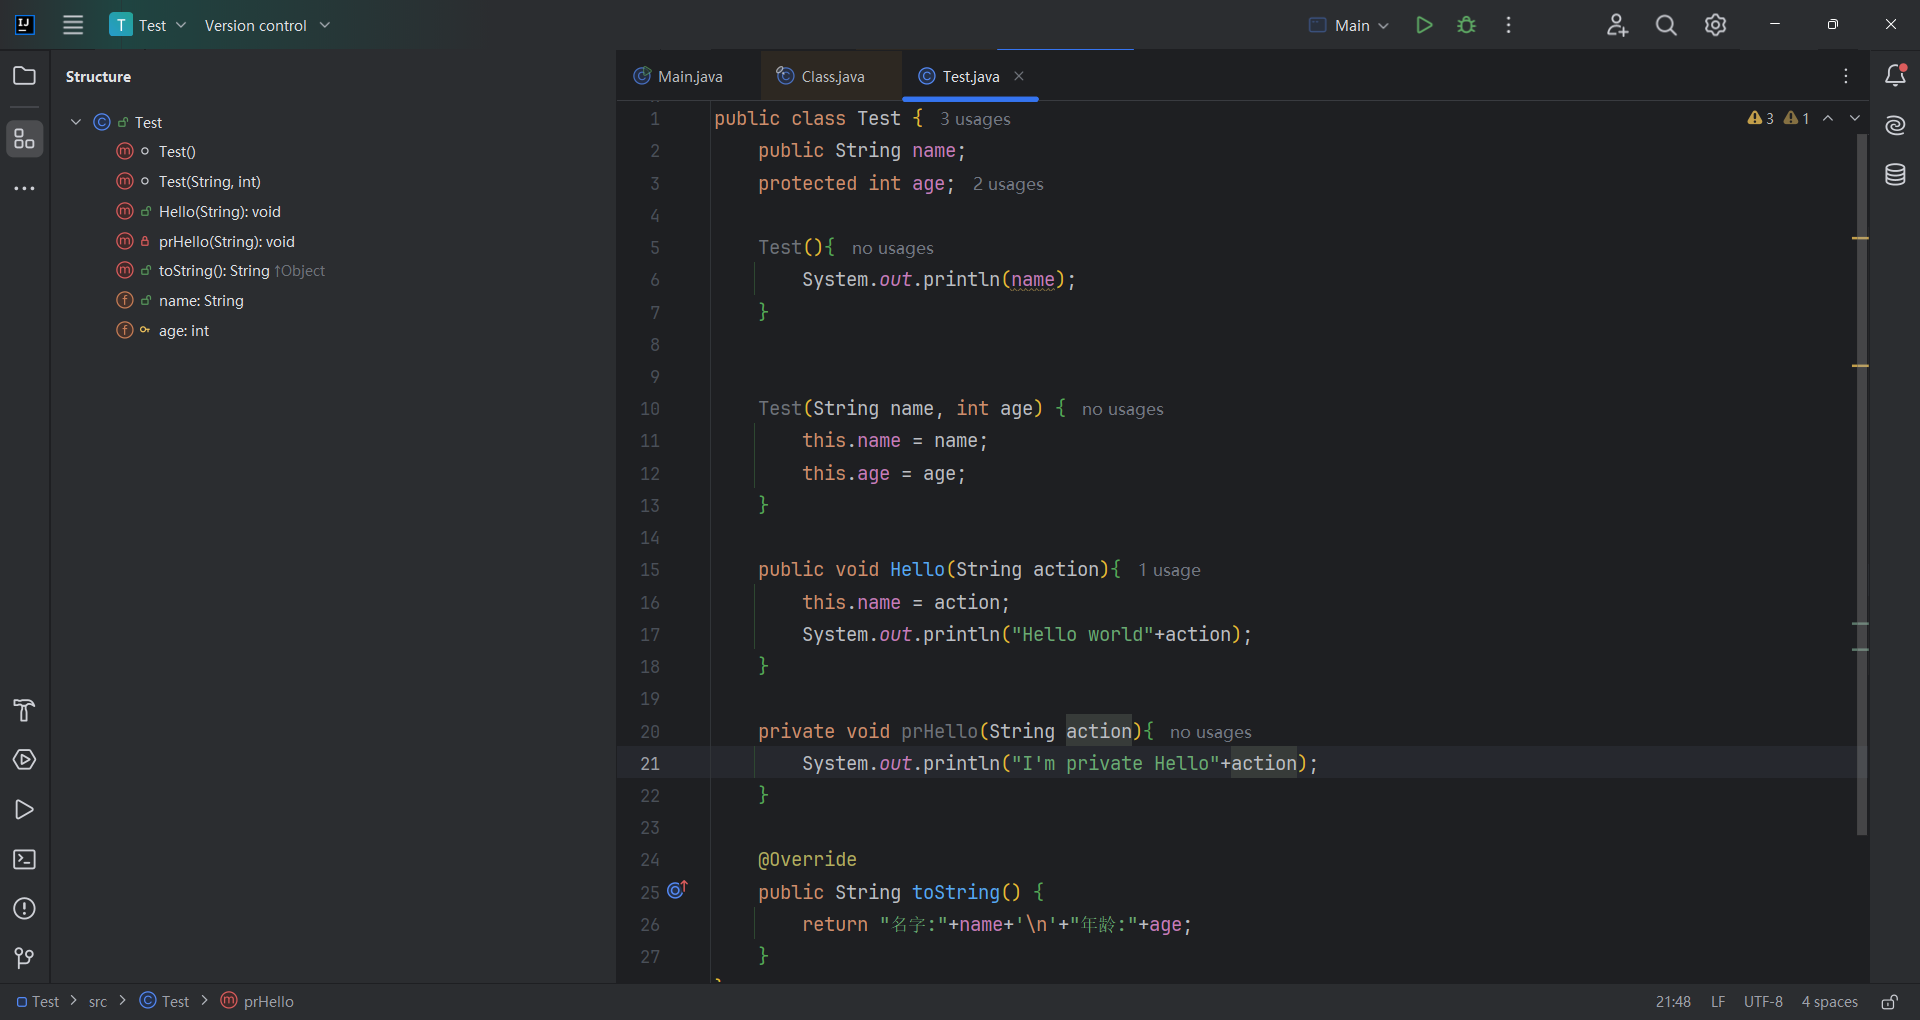The width and height of the screenshot is (1920, 1020).
Task: Open More tool windows ellipsis in left sidebar
Action: click(24, 188)
